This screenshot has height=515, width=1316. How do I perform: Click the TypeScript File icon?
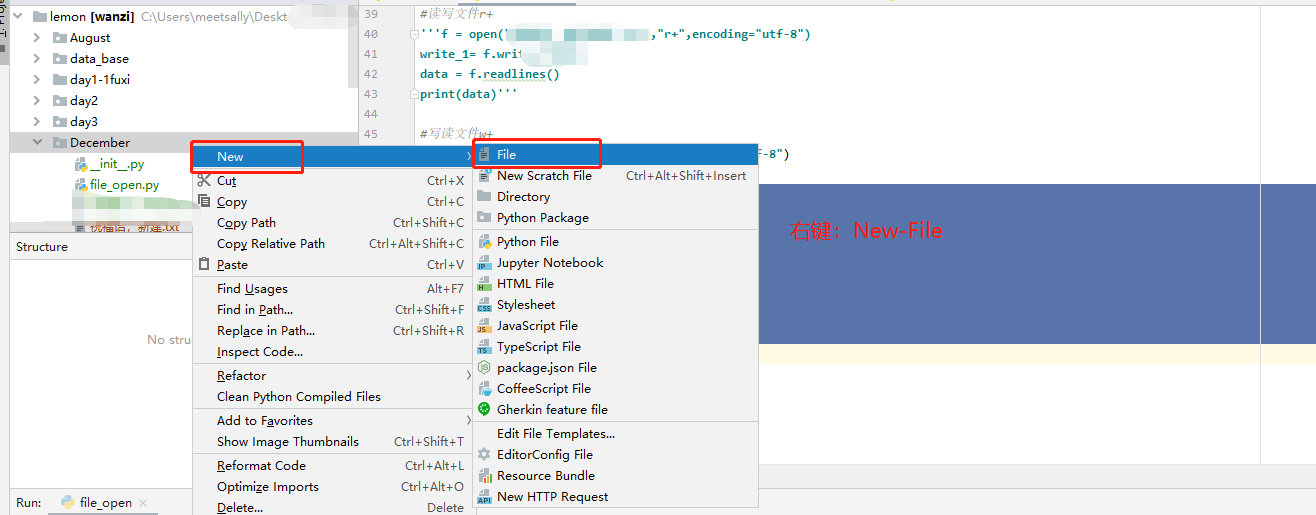pyautogui.click(x=484, y=347)
